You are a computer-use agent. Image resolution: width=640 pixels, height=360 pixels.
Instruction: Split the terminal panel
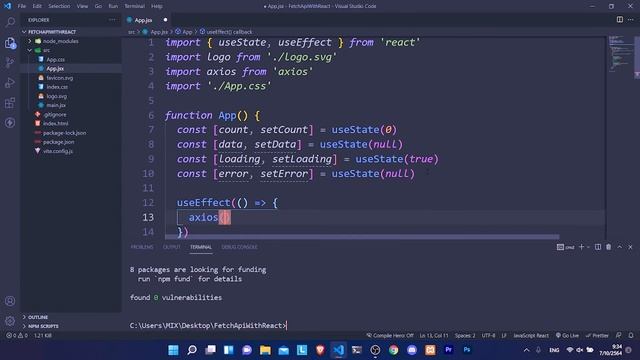pos(598,247)
